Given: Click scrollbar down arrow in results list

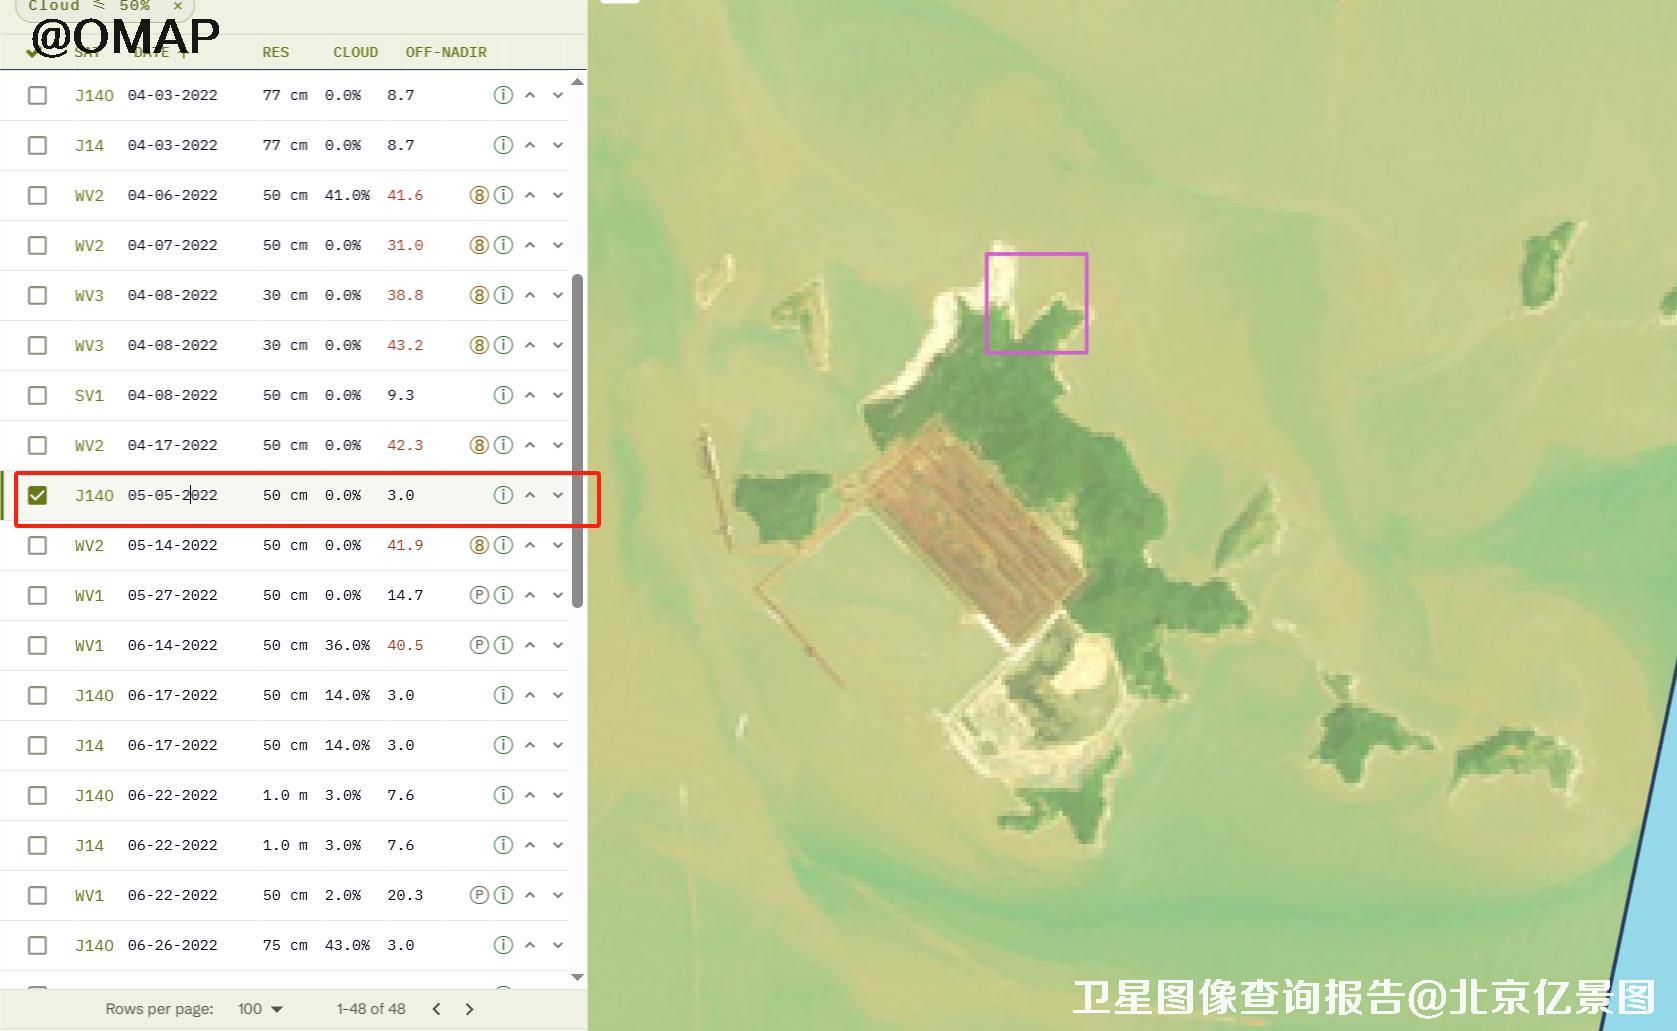Looking at the screenshot, I should point(577,977).
